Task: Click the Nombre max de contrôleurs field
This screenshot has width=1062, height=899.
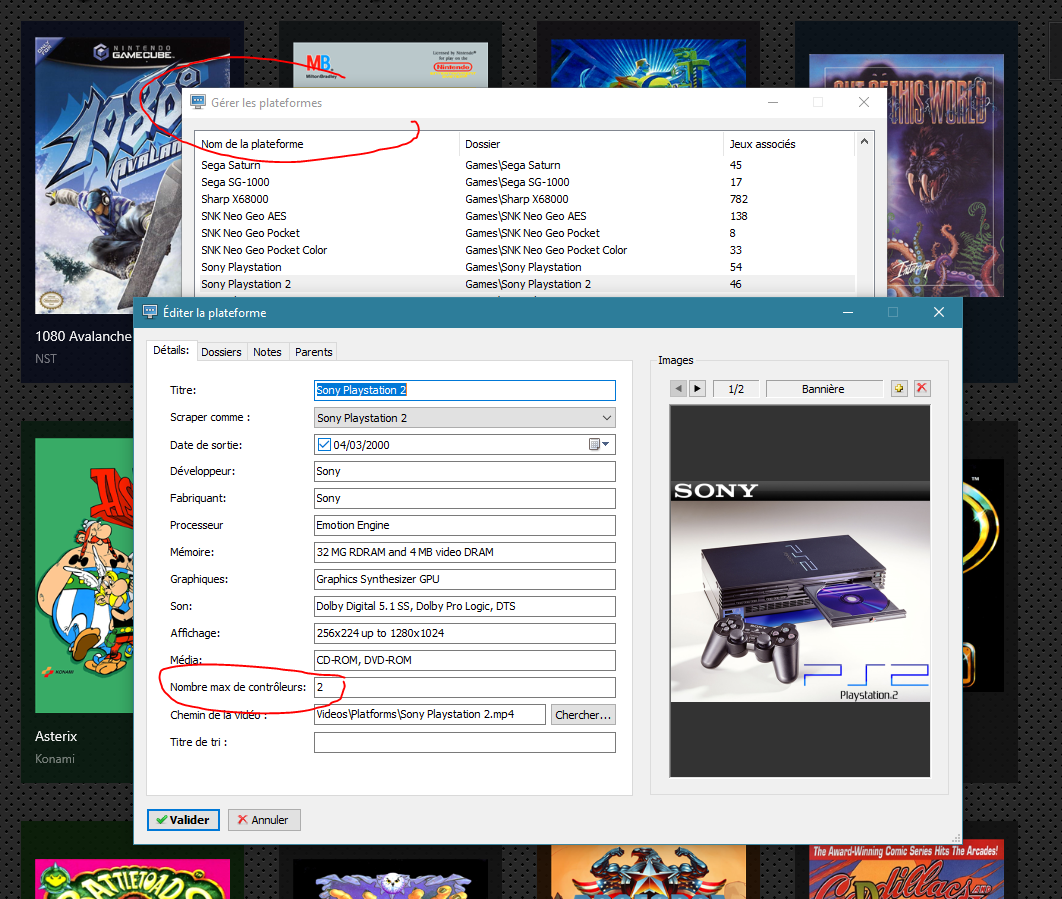Action: (x=465, y=688)
